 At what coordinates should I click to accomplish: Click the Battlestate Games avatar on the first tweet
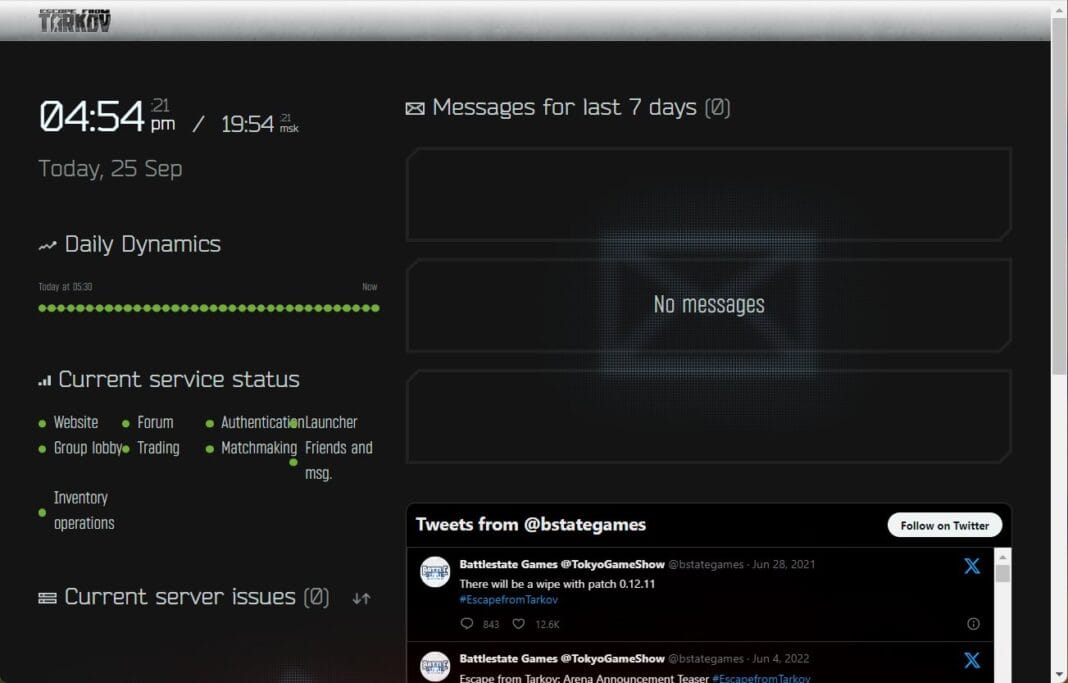(434, 572)
